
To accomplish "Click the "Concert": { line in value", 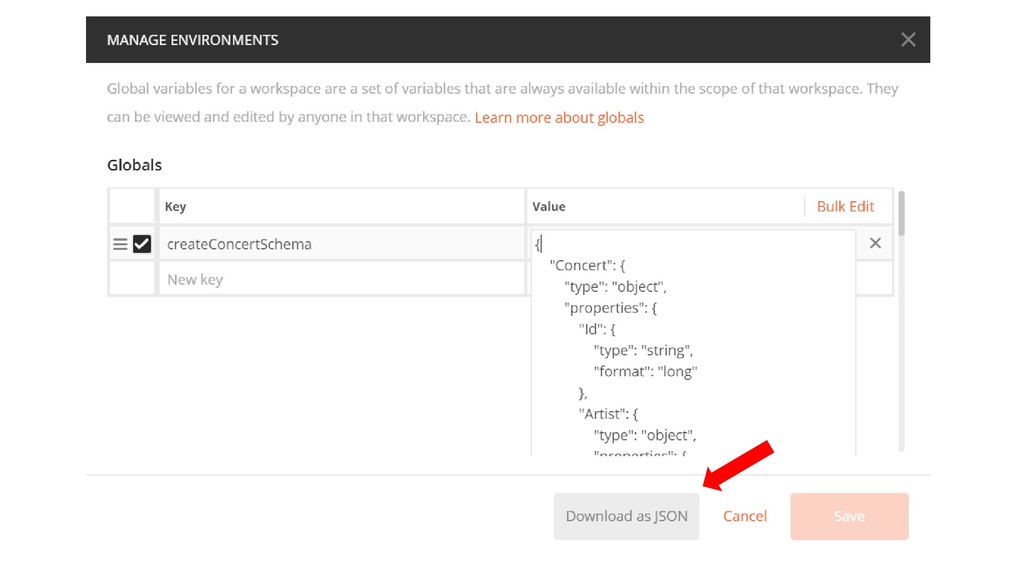I will coord(587,265).
